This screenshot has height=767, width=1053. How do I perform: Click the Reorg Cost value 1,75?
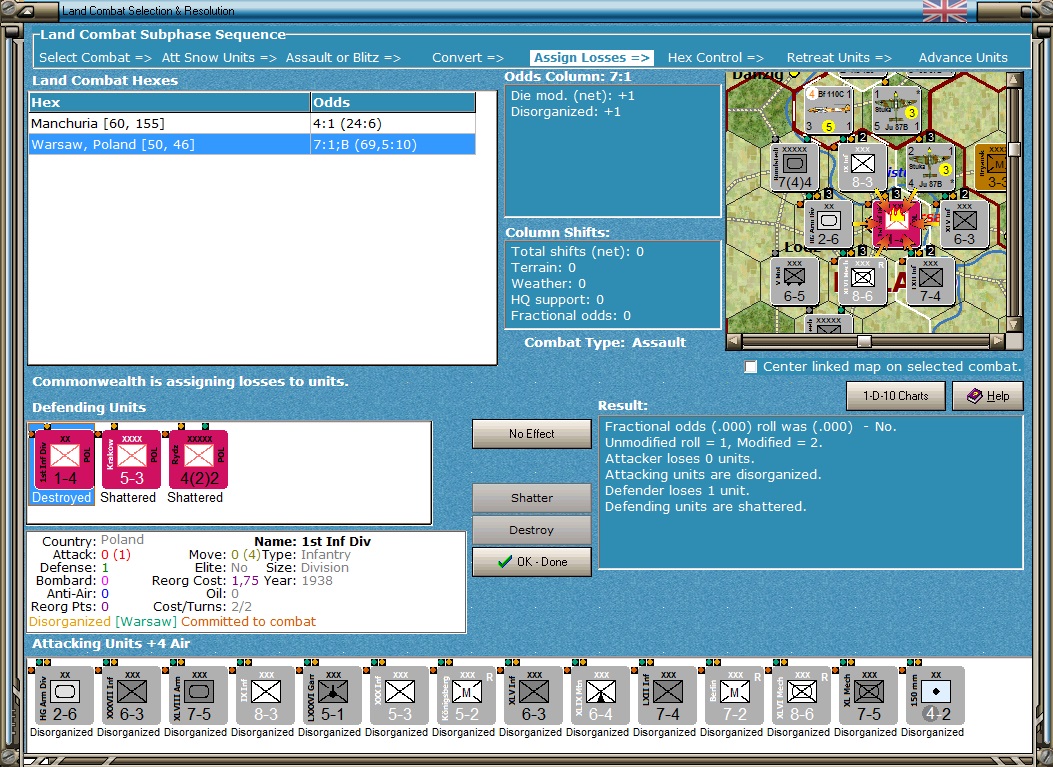245,580
